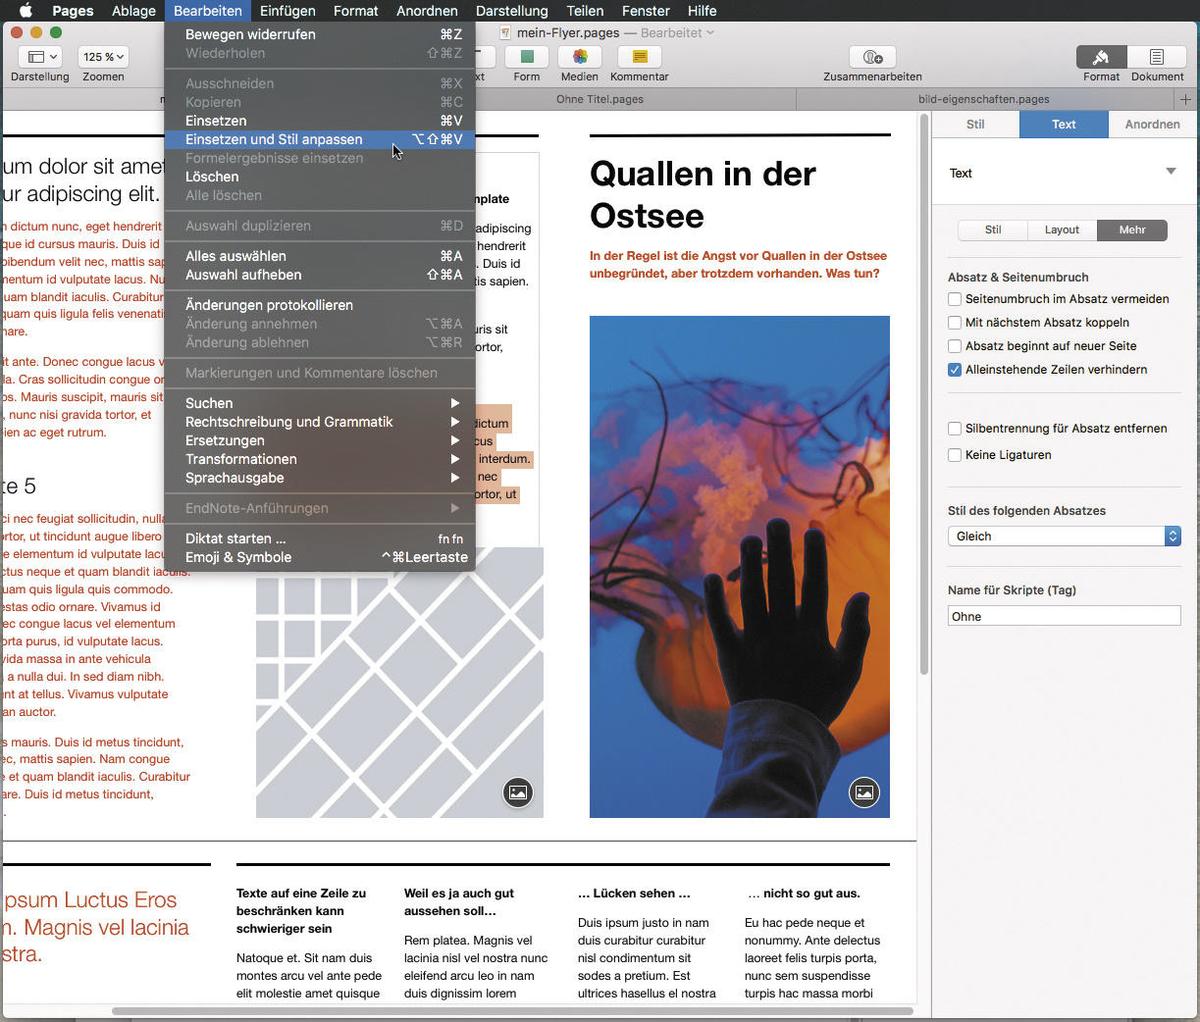Click the Quallen in der Ostsee heading
Image resolution: width=1200 pixels, height=1022 pixels.
[703, 194]
